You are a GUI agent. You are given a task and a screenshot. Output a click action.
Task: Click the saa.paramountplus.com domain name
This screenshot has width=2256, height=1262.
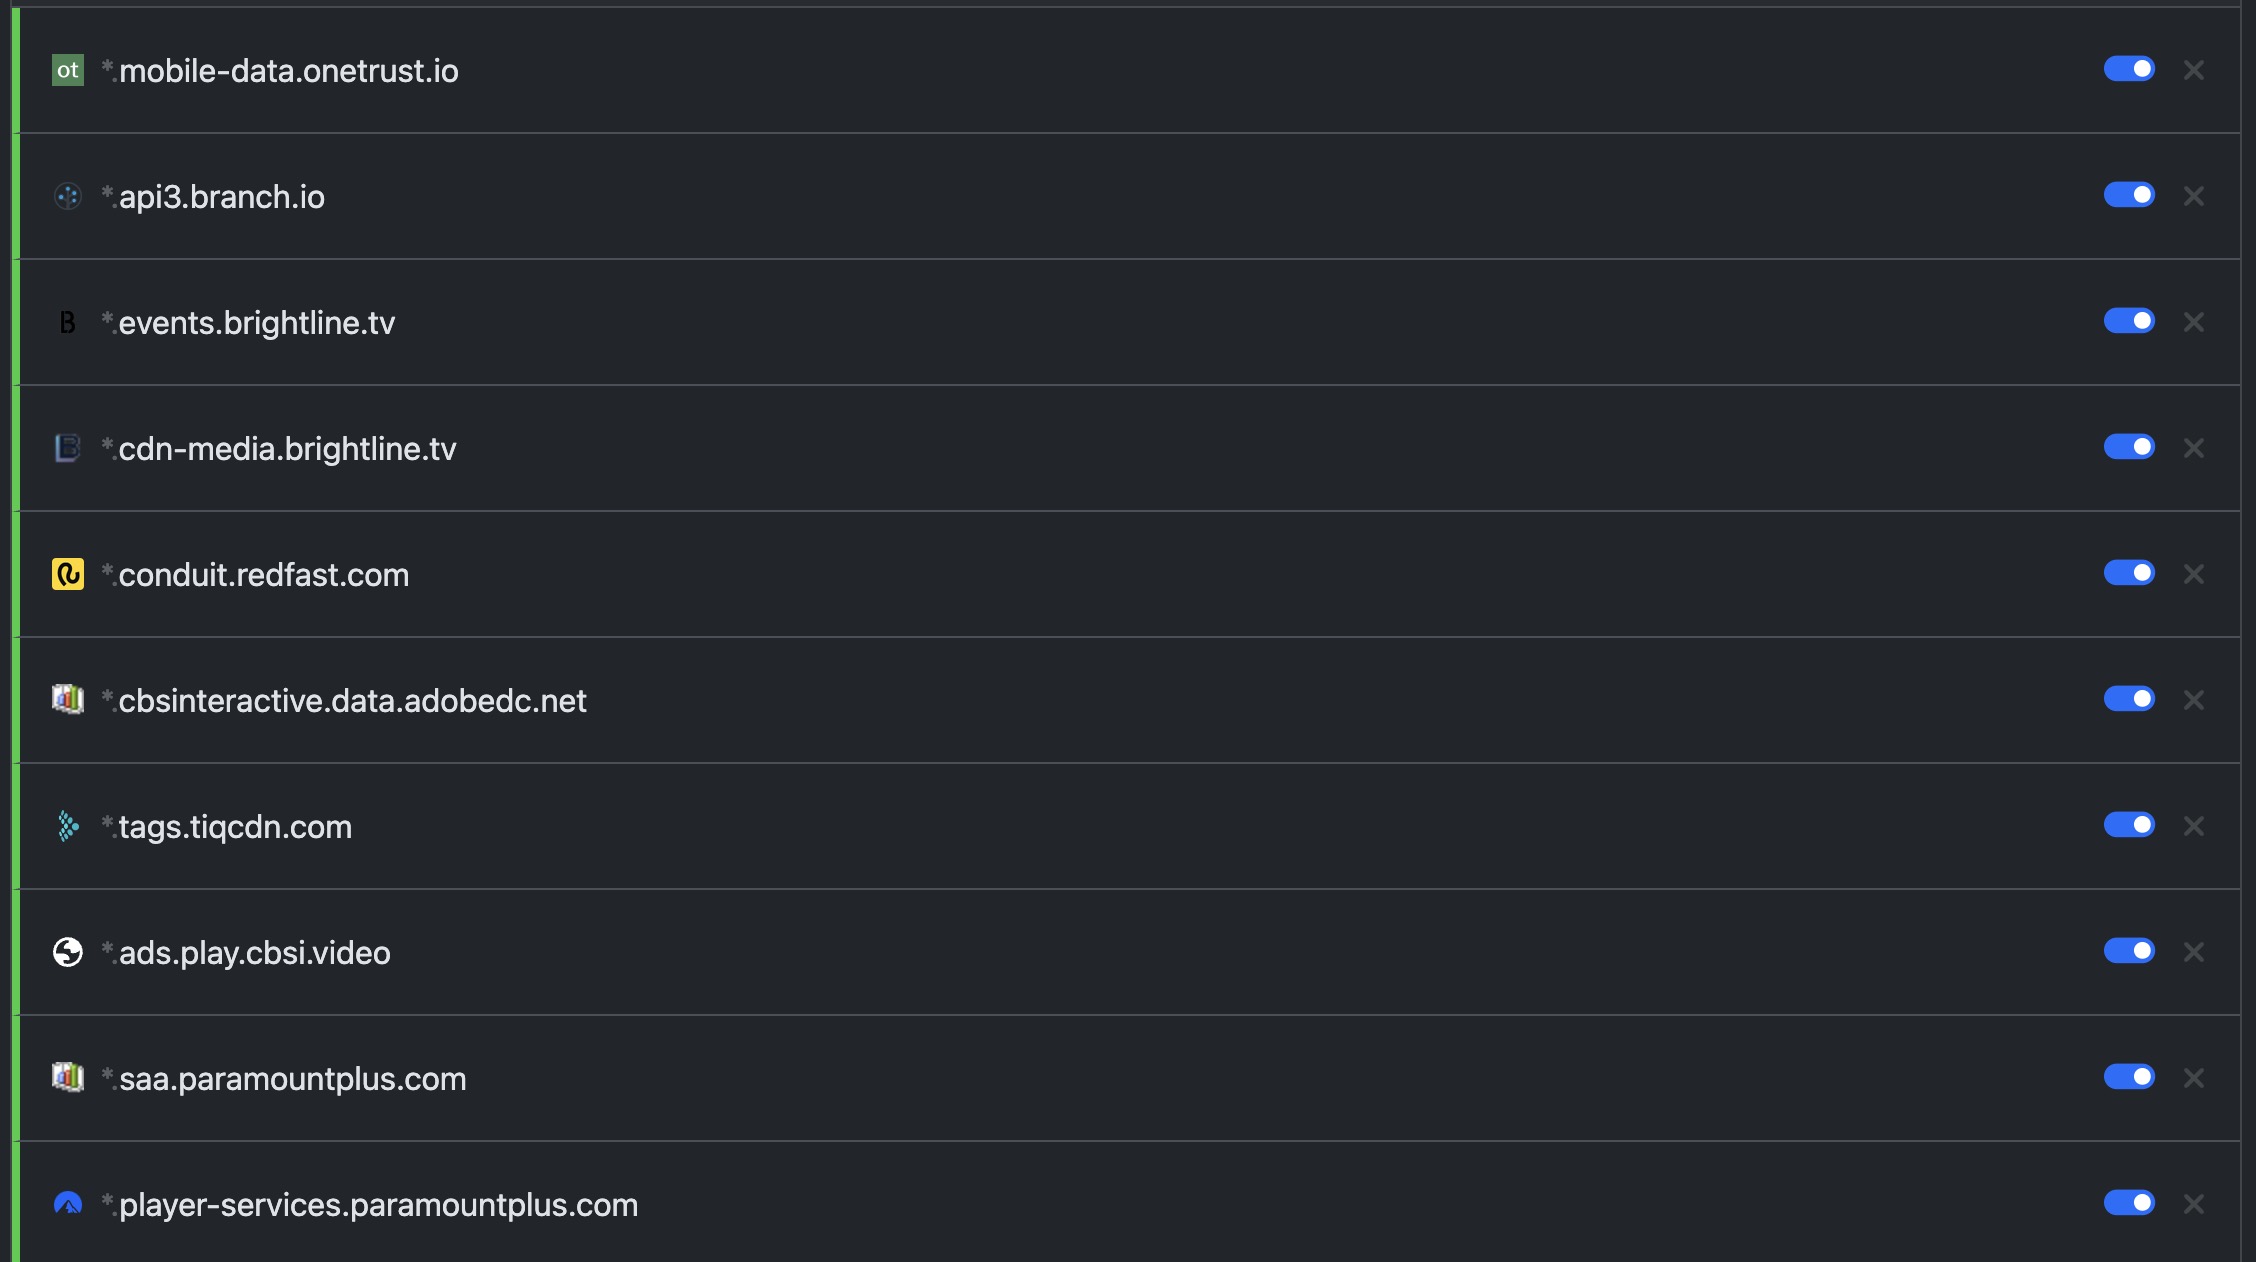tap(292, 1079)
